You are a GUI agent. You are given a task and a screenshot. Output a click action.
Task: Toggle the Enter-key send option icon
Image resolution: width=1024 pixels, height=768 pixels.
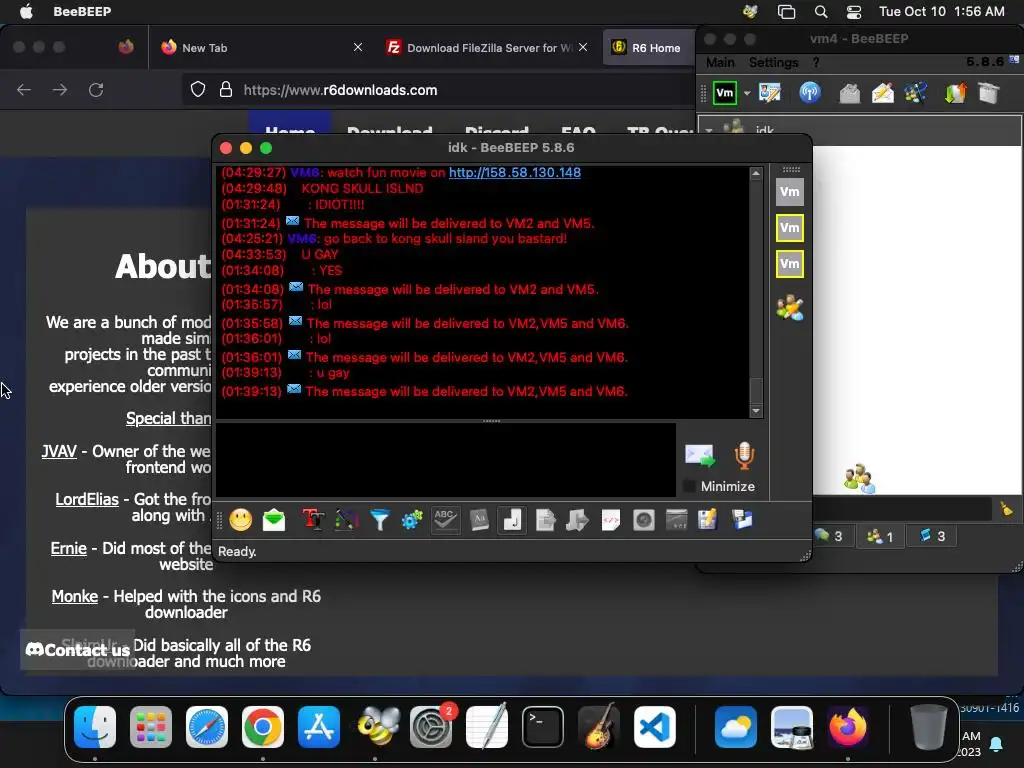(513, 520)
